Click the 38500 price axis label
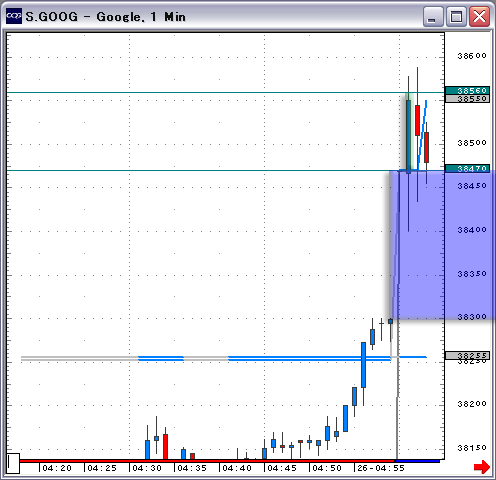Image resolution: width=496 pixels, height=480 pixels. pyautogui.click(x=472, y=143)
